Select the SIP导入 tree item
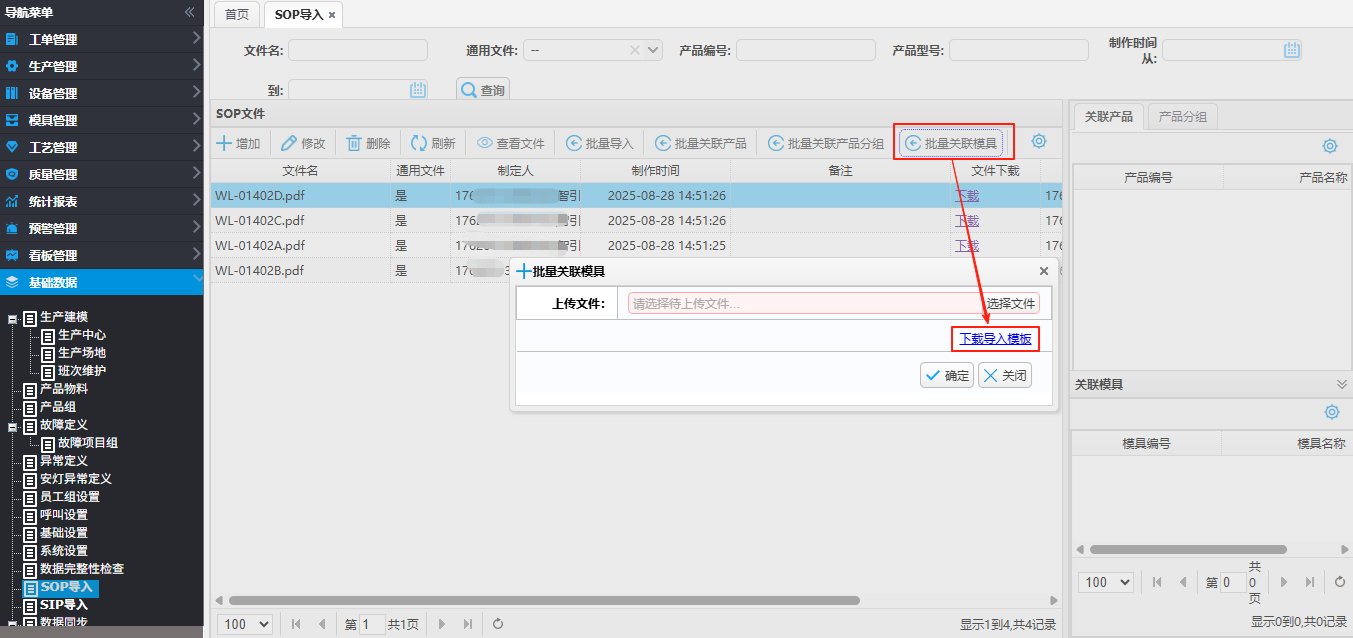The image size is (1353, 638). pyautogui.click(x=63, y=604)
